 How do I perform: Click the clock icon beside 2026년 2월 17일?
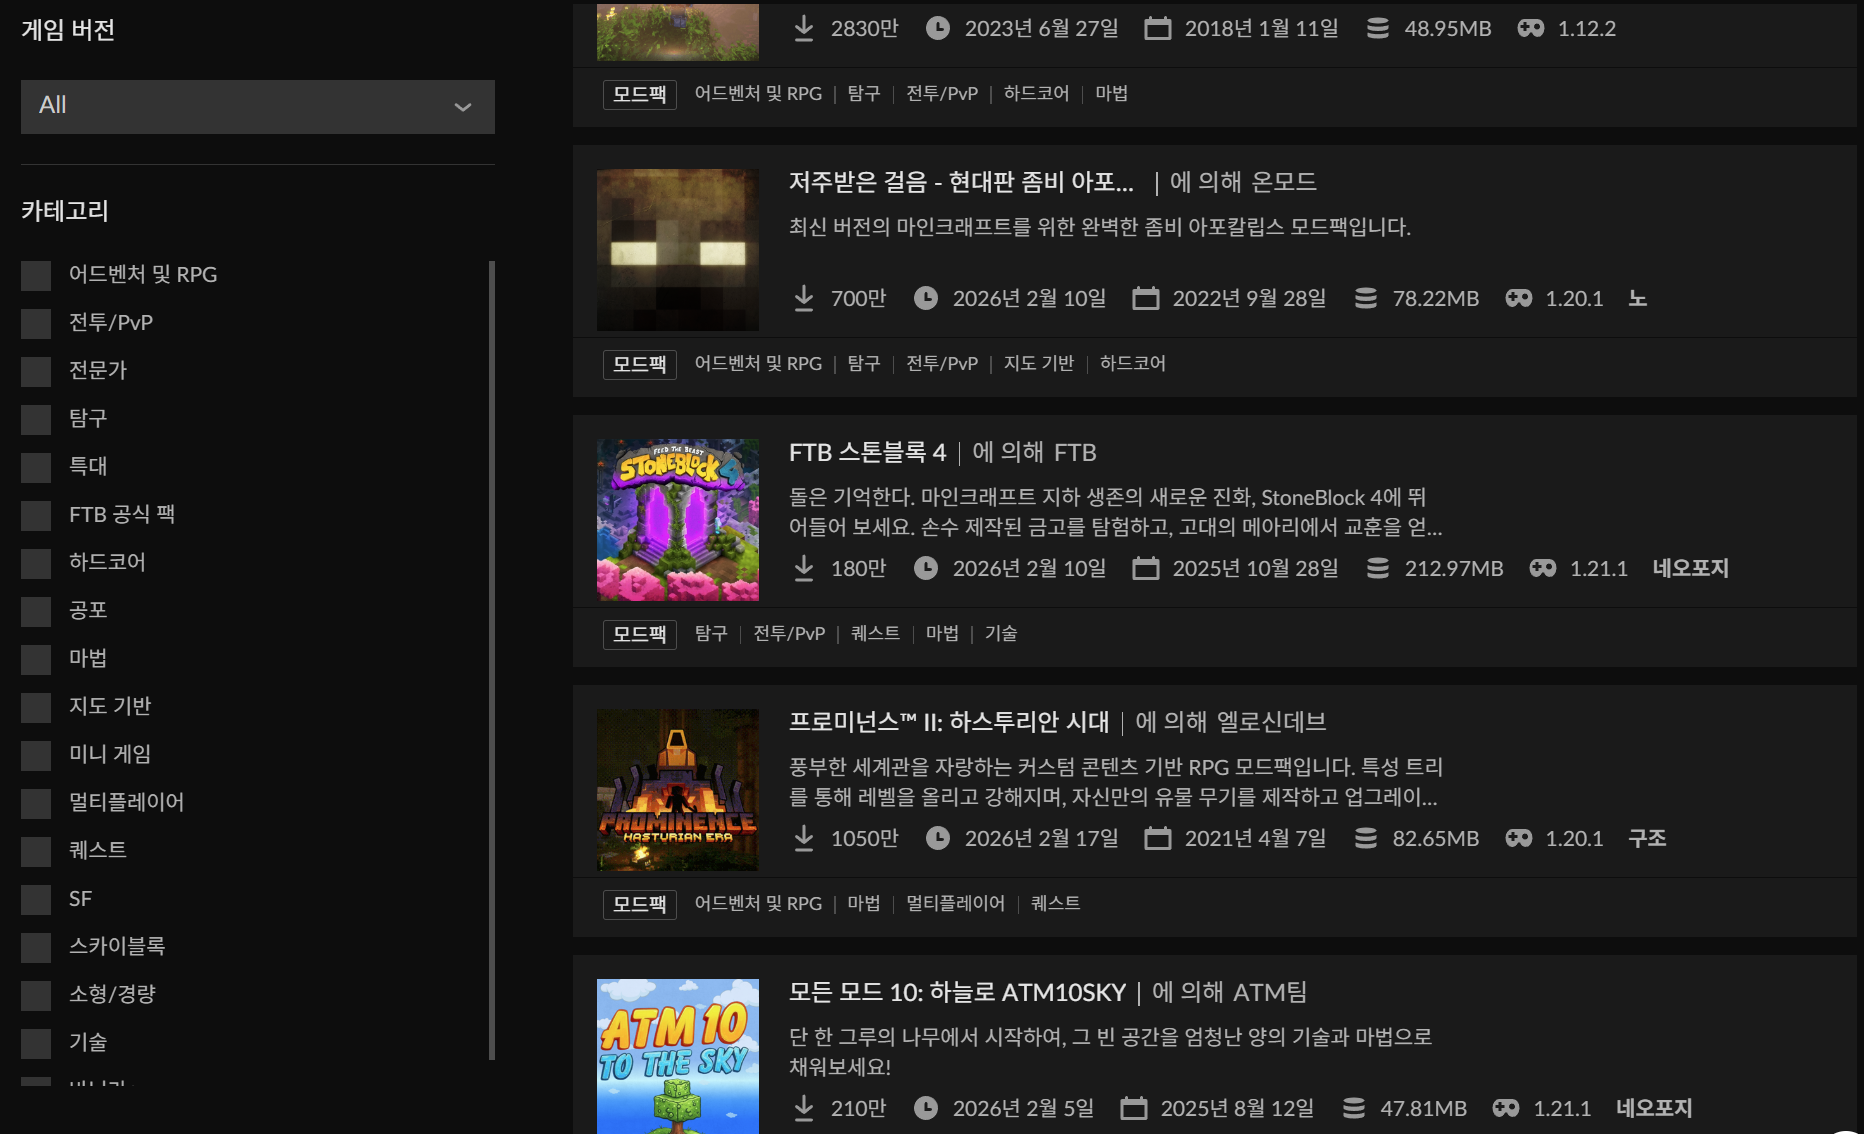point(938,839)
